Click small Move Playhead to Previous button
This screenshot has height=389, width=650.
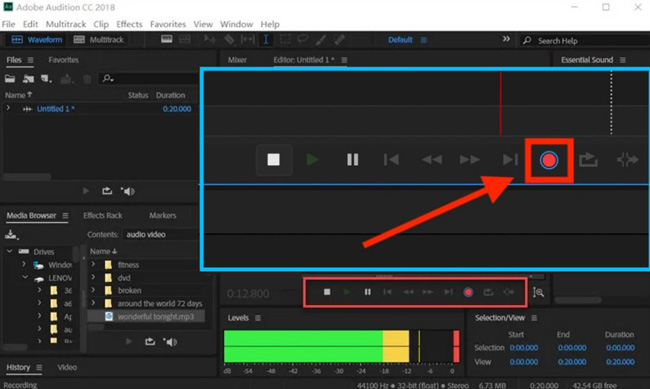pos(388,292)
